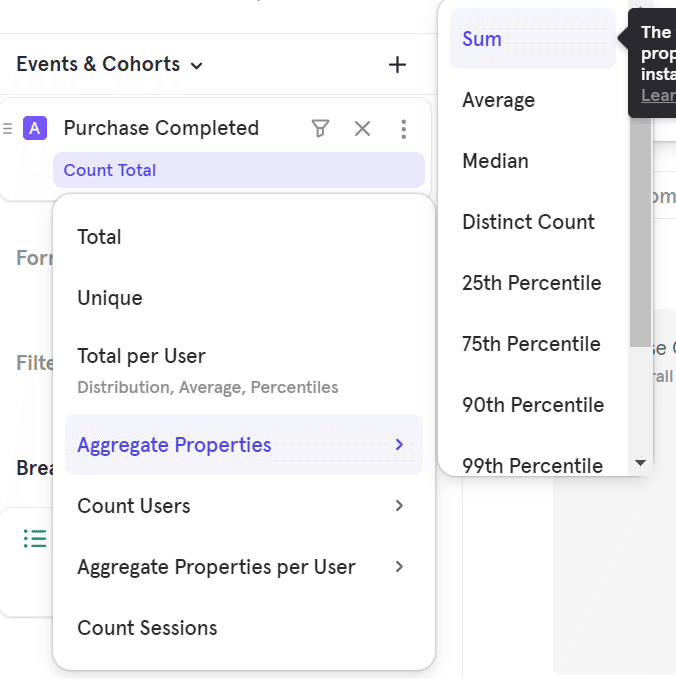Choose Unique from the measurement menu
676x679 pixels.
(x=244, y=298)
